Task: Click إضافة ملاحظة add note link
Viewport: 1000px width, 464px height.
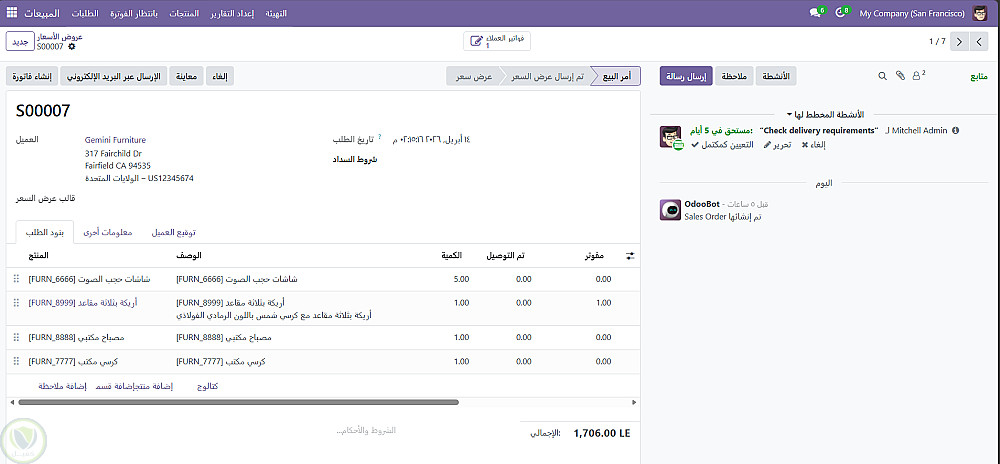Action: [x=62, y=386]
